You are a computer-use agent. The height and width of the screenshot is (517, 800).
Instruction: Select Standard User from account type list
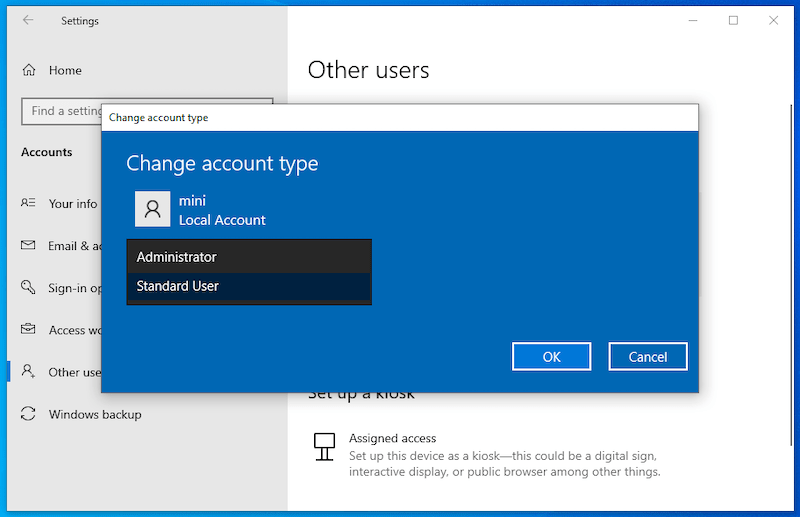click(249, 286)
